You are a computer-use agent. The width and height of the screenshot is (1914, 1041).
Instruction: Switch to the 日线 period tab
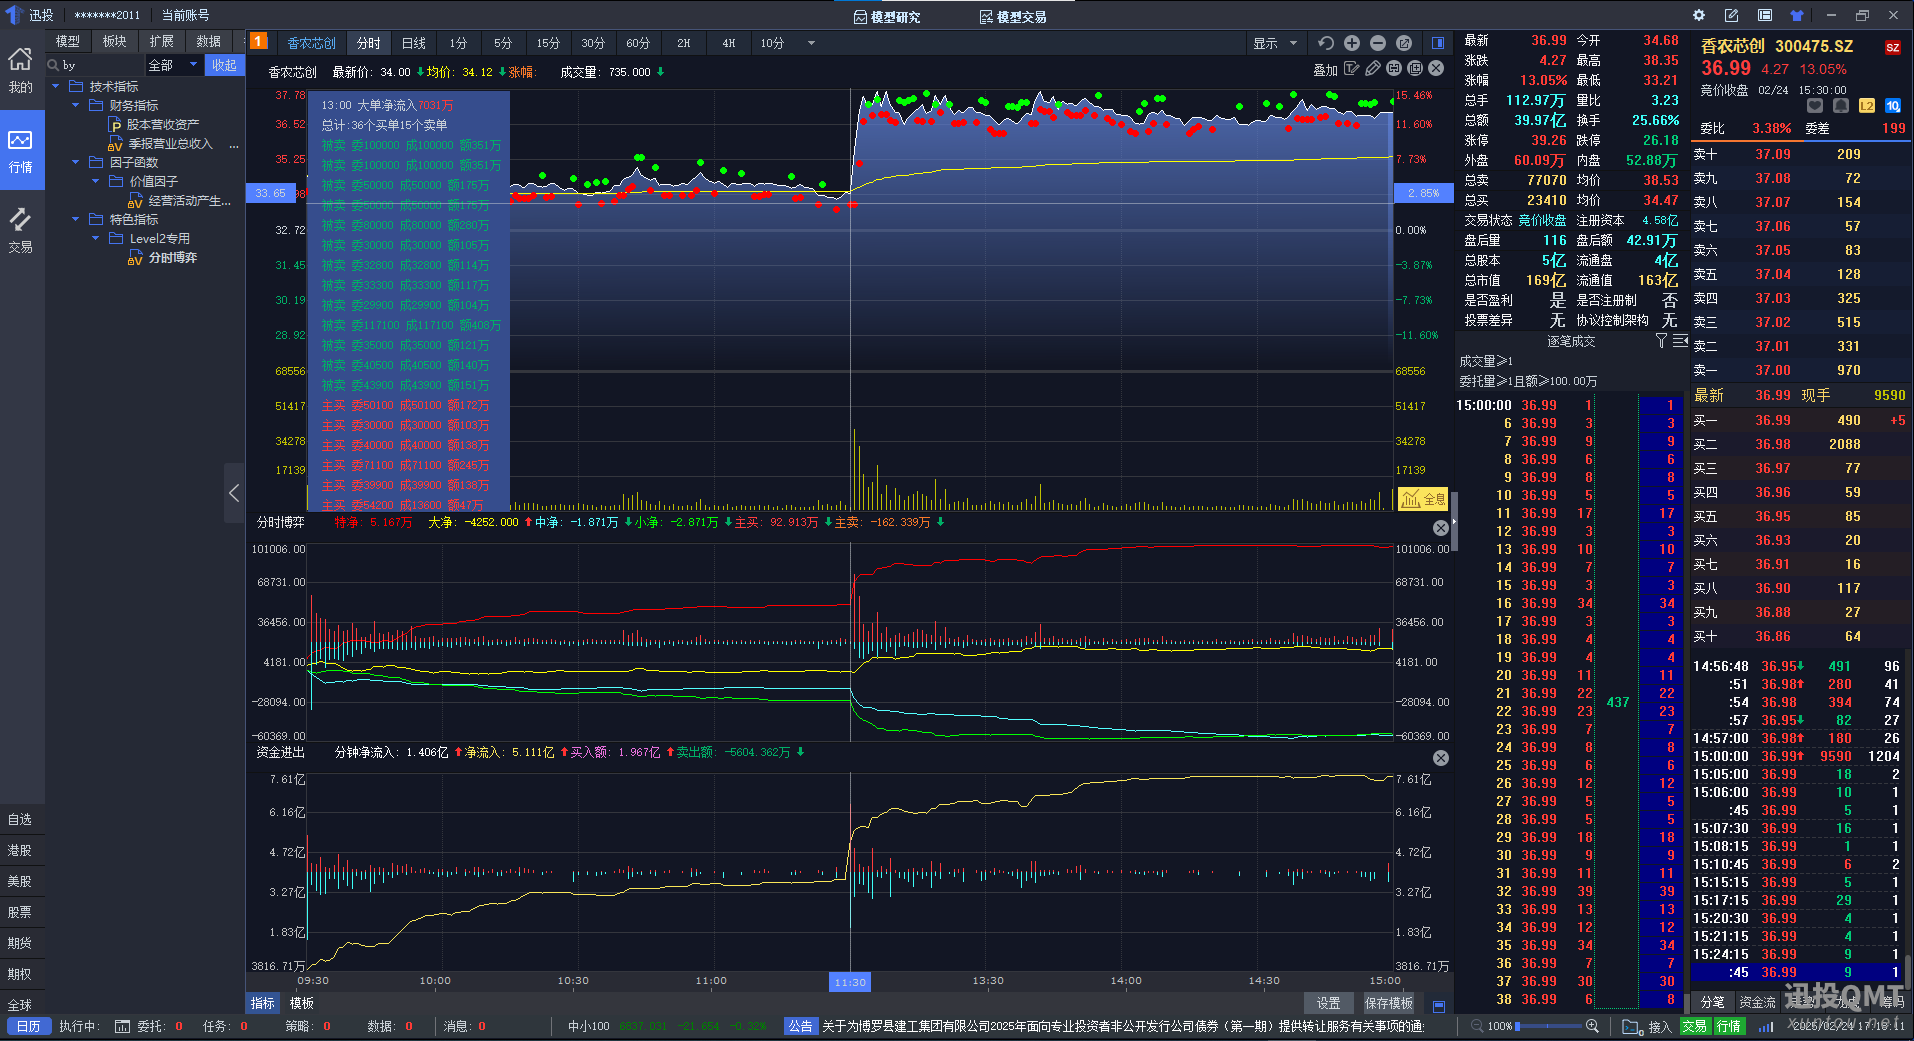414,43
